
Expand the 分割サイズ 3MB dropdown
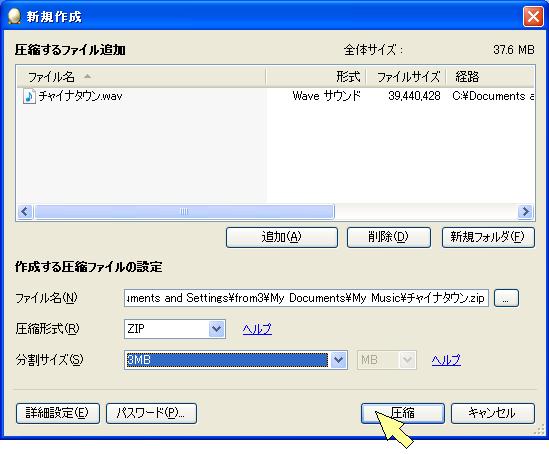pyautogui.click(x=338, y=360)
